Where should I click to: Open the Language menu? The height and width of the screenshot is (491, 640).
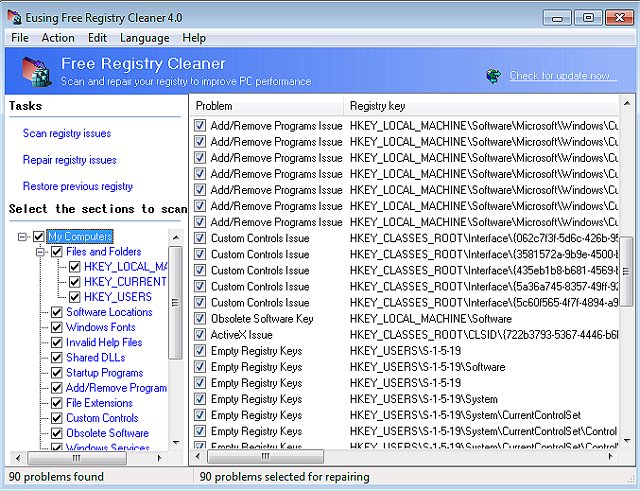click(144, 37)
